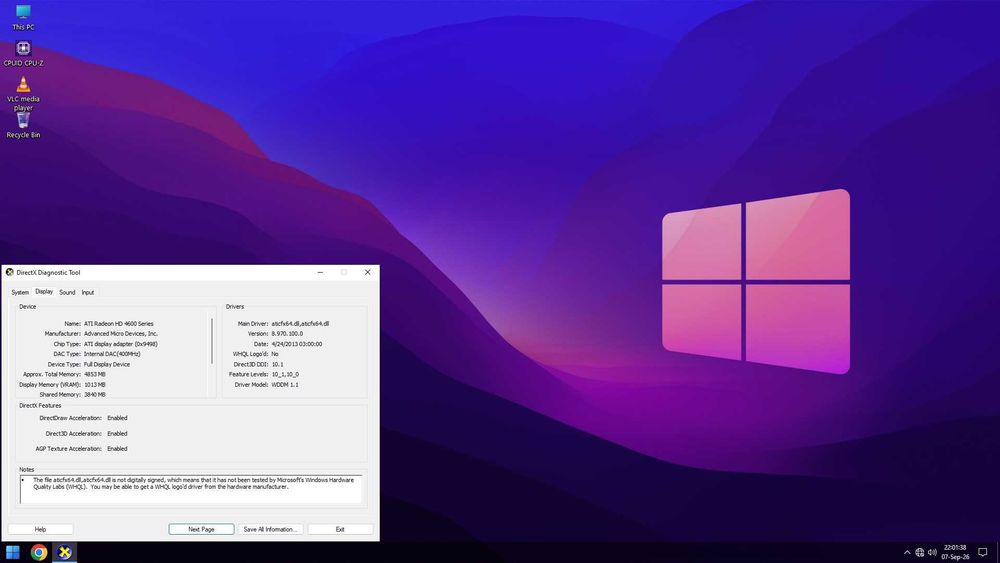Viewport: 1000px width, 563px height.
Task: Open the Recycle Bin
Action: tap(23, 124)
